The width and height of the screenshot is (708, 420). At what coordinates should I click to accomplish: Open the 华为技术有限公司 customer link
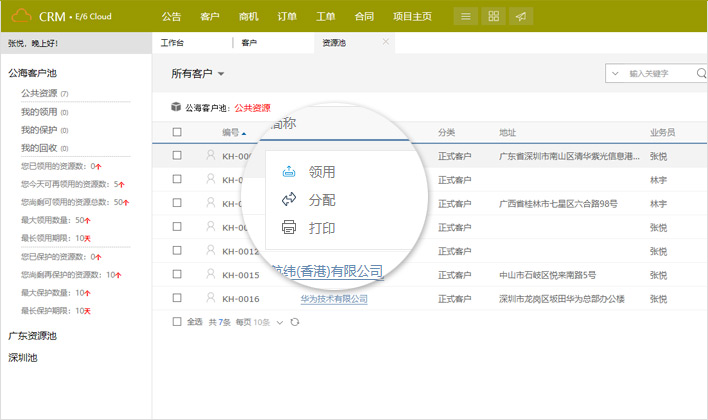(334, 298)
